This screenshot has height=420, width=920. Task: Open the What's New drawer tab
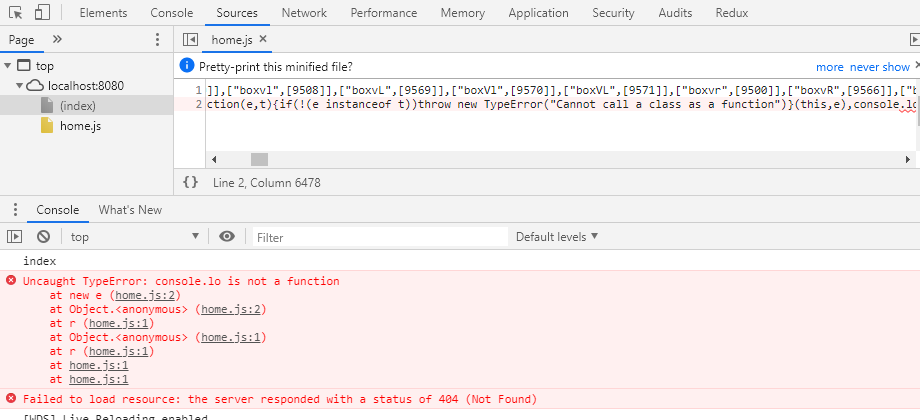point(130,210)
